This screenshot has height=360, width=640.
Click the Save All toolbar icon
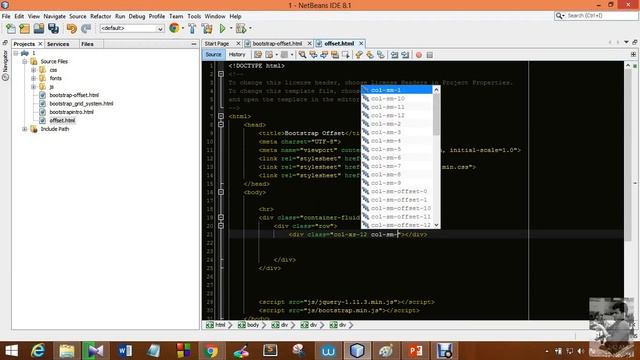(53, 28)
